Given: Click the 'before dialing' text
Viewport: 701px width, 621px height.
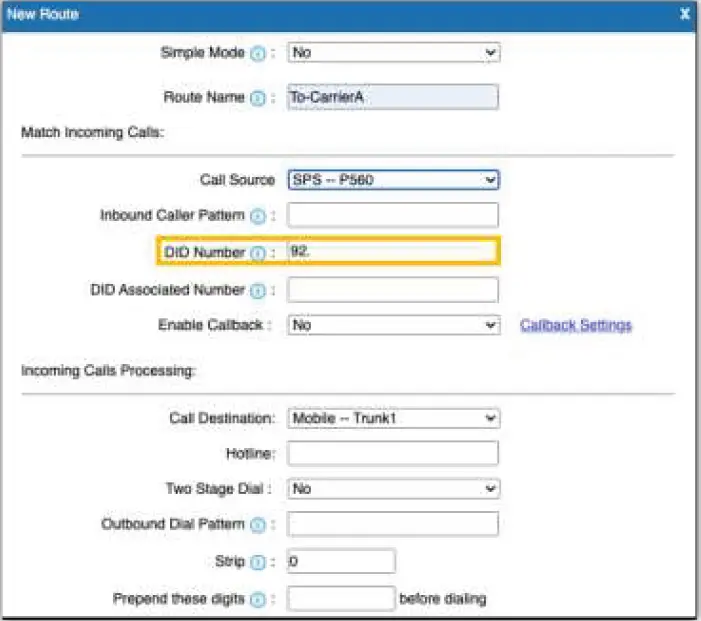Looking at the screenshot, I should [443, 599].
